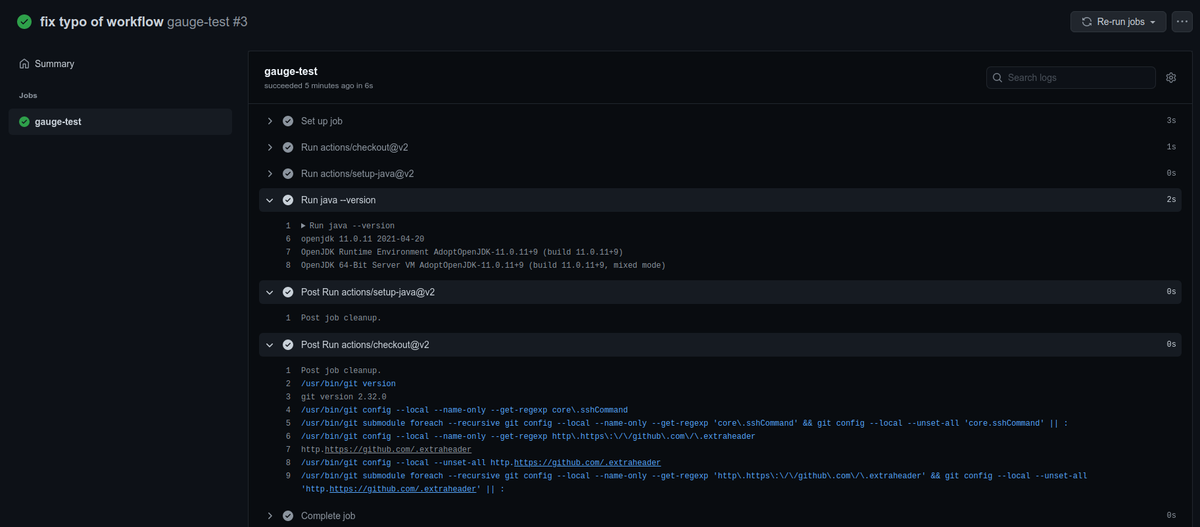Click the 'Jobs' sidebar section label
This screenshot has height=527, width=1200.
pyautogui.click(x=28, y=96)
